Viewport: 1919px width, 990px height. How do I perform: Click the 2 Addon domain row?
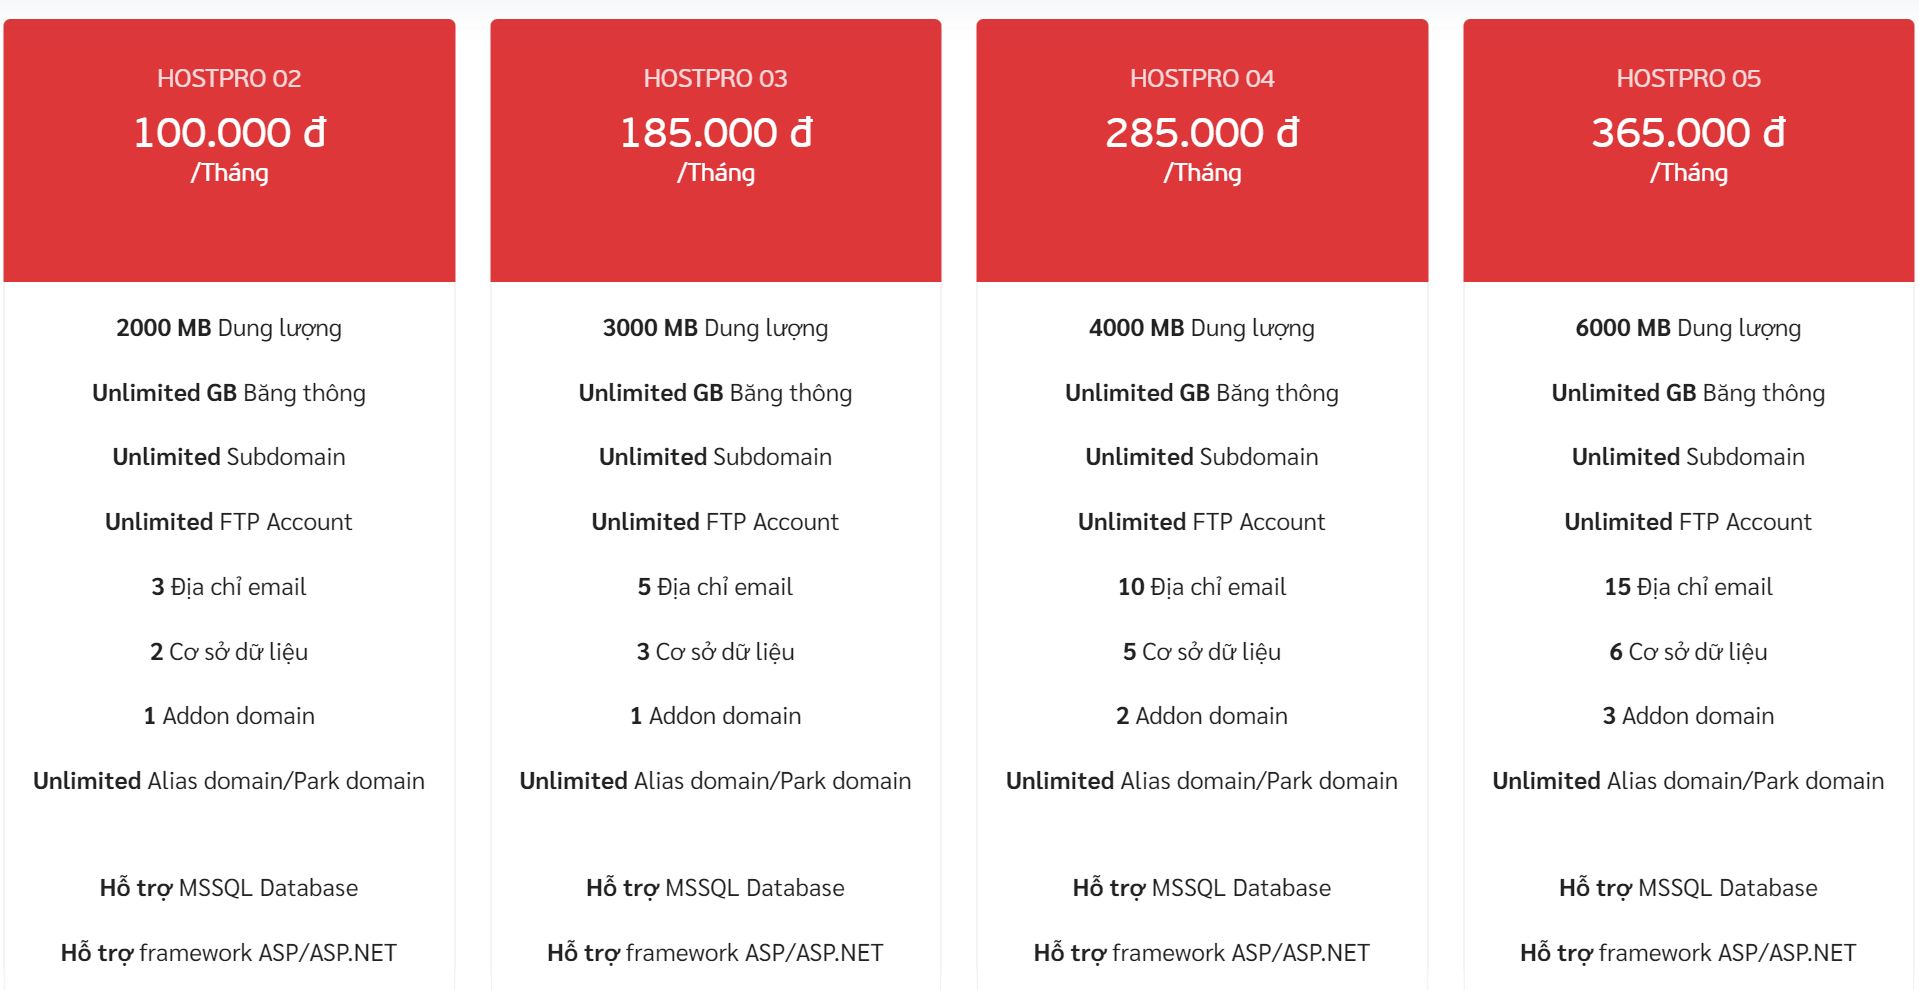click(1202, 716)
